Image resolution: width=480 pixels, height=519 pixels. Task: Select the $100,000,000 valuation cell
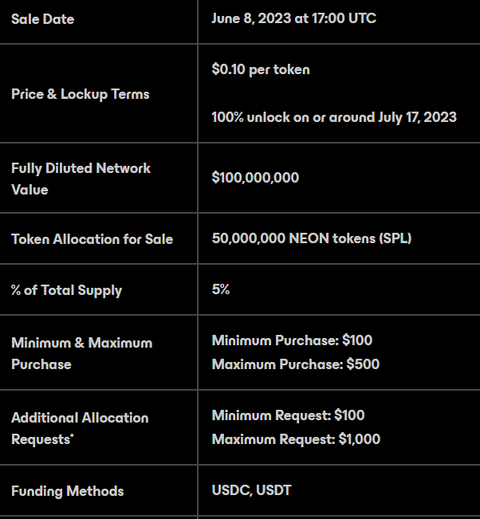pos(255,177)
